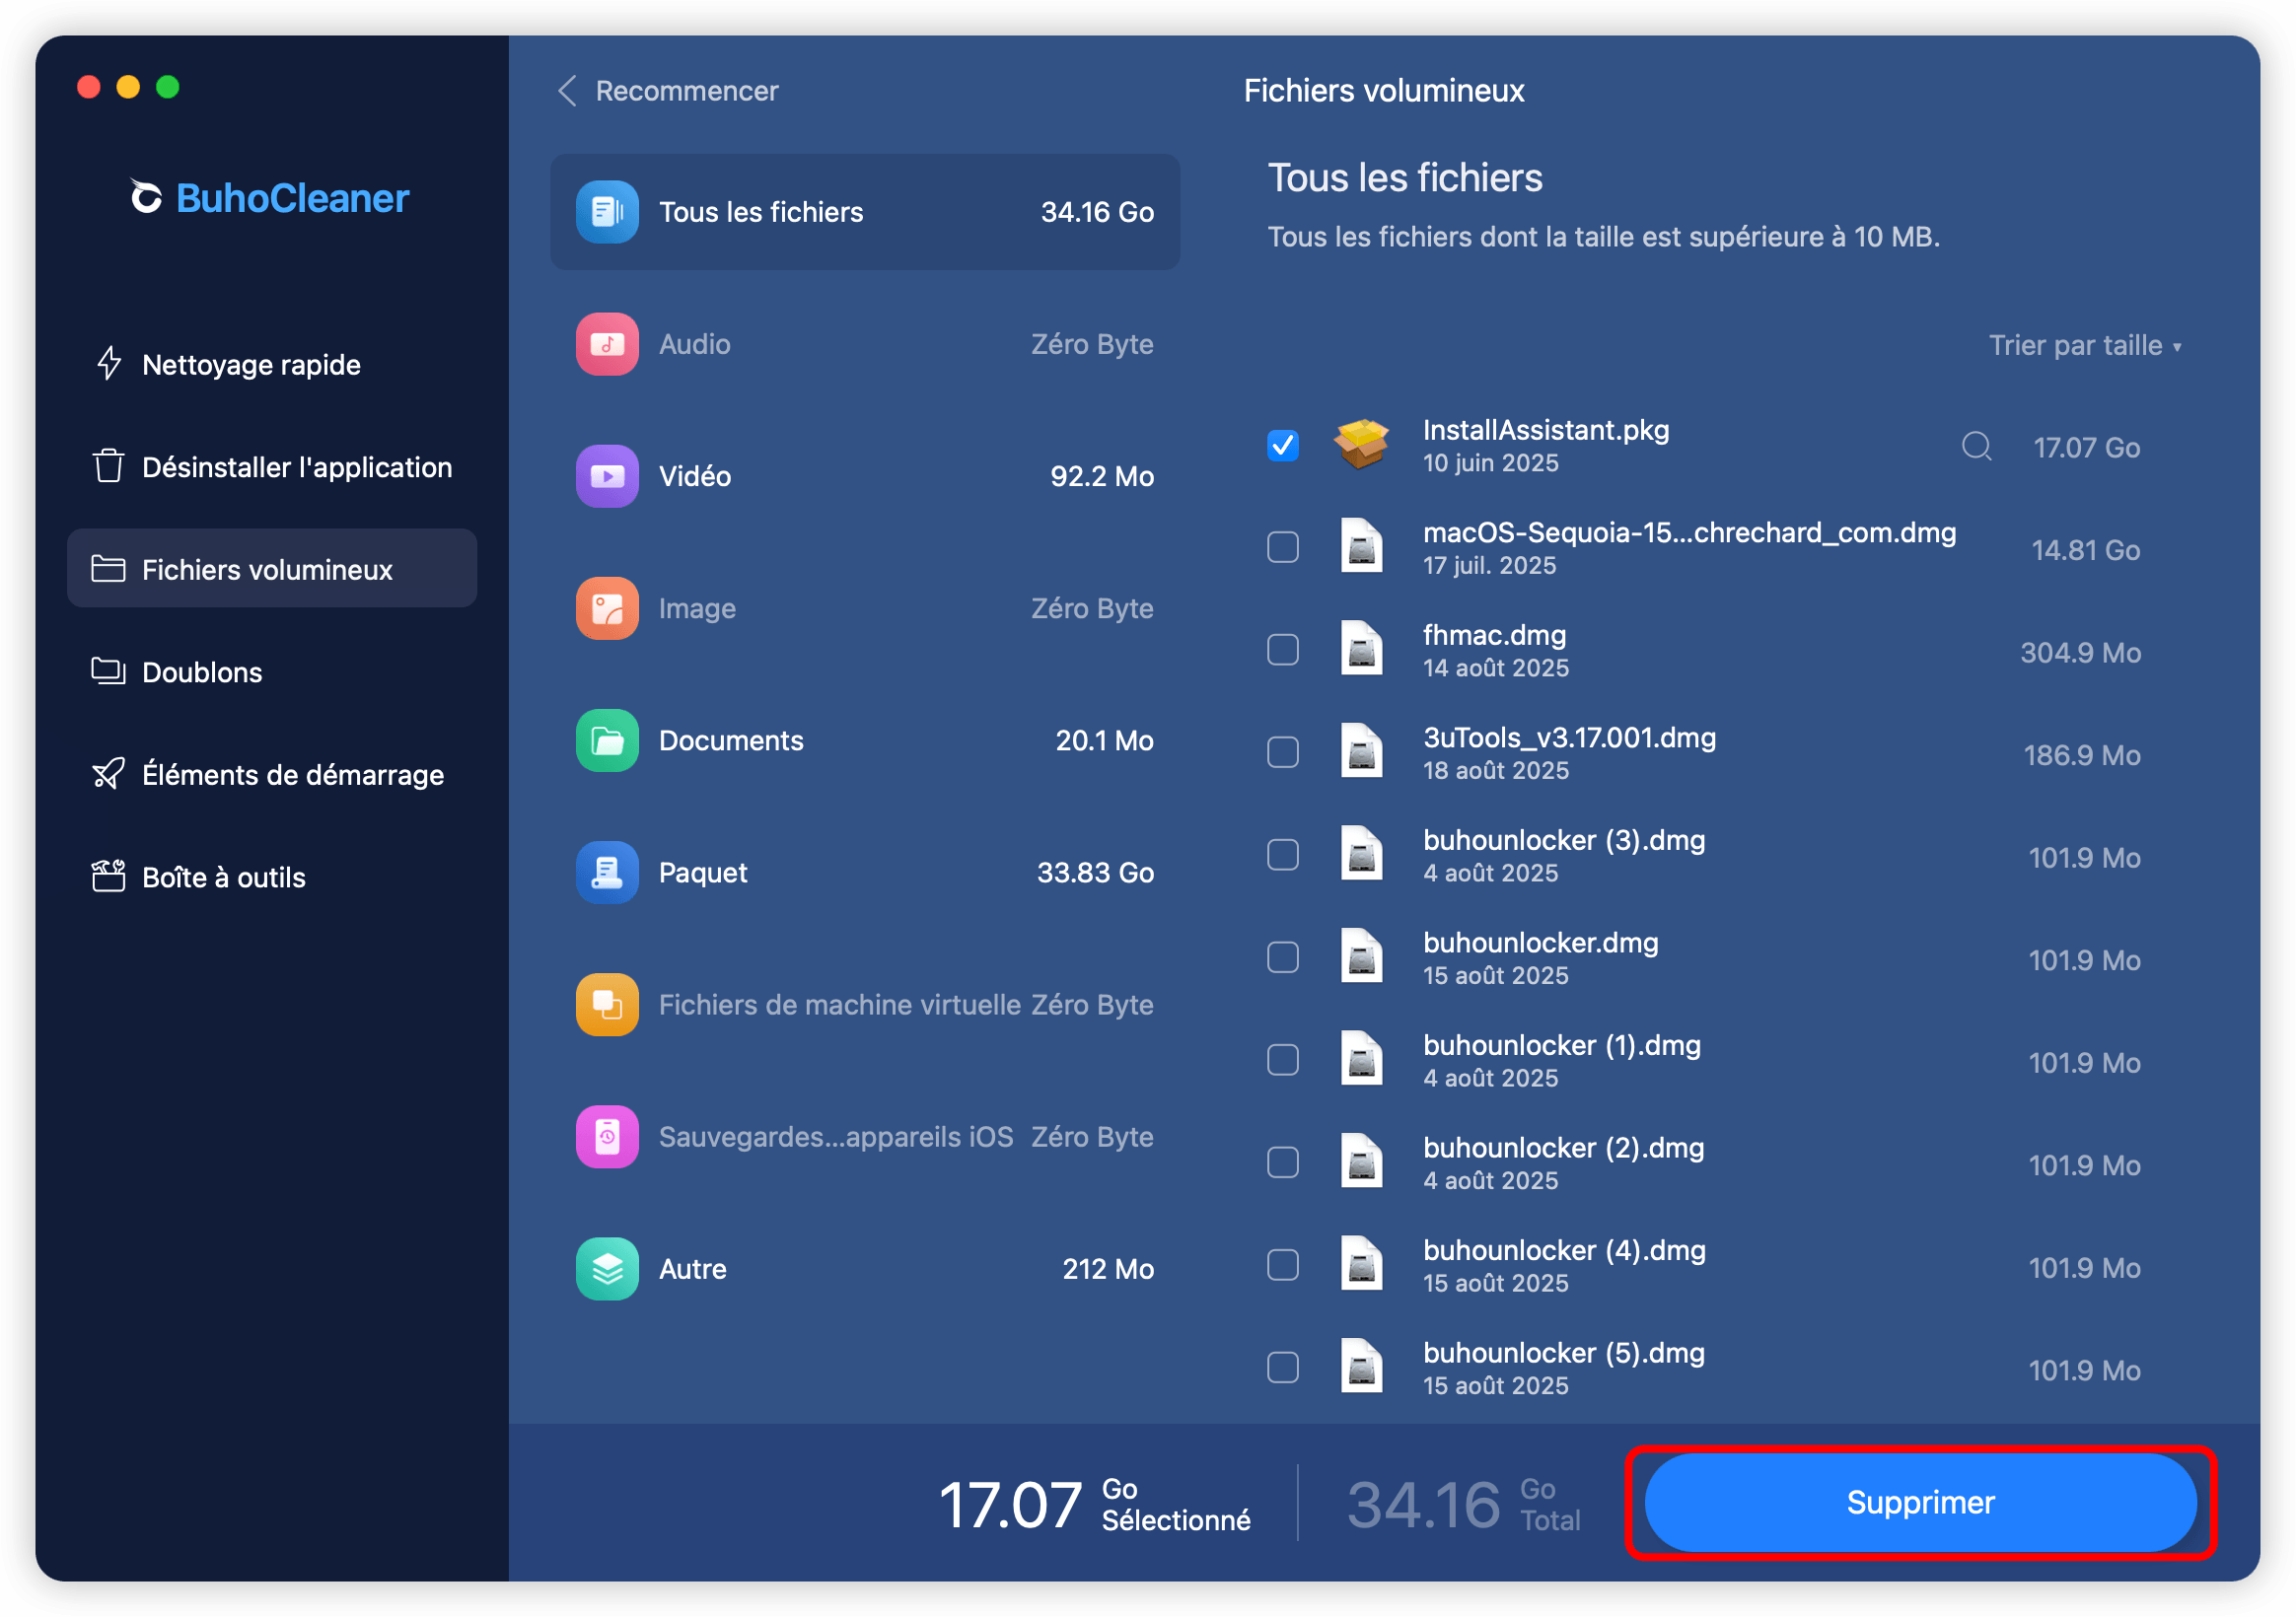Check the buhounlocker (1).dmg checkbox
The image size is (2296, 1617).
[x=1283, y=1060]
